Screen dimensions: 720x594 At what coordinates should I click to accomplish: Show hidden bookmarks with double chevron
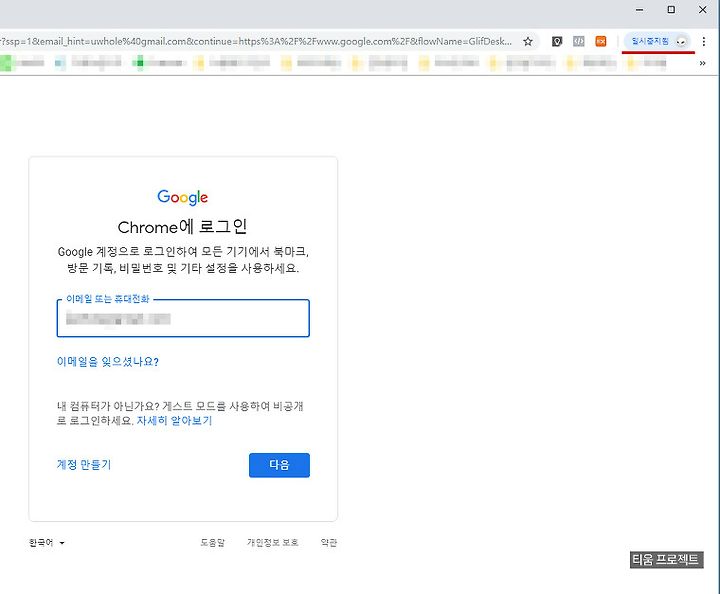coord(702,63)
